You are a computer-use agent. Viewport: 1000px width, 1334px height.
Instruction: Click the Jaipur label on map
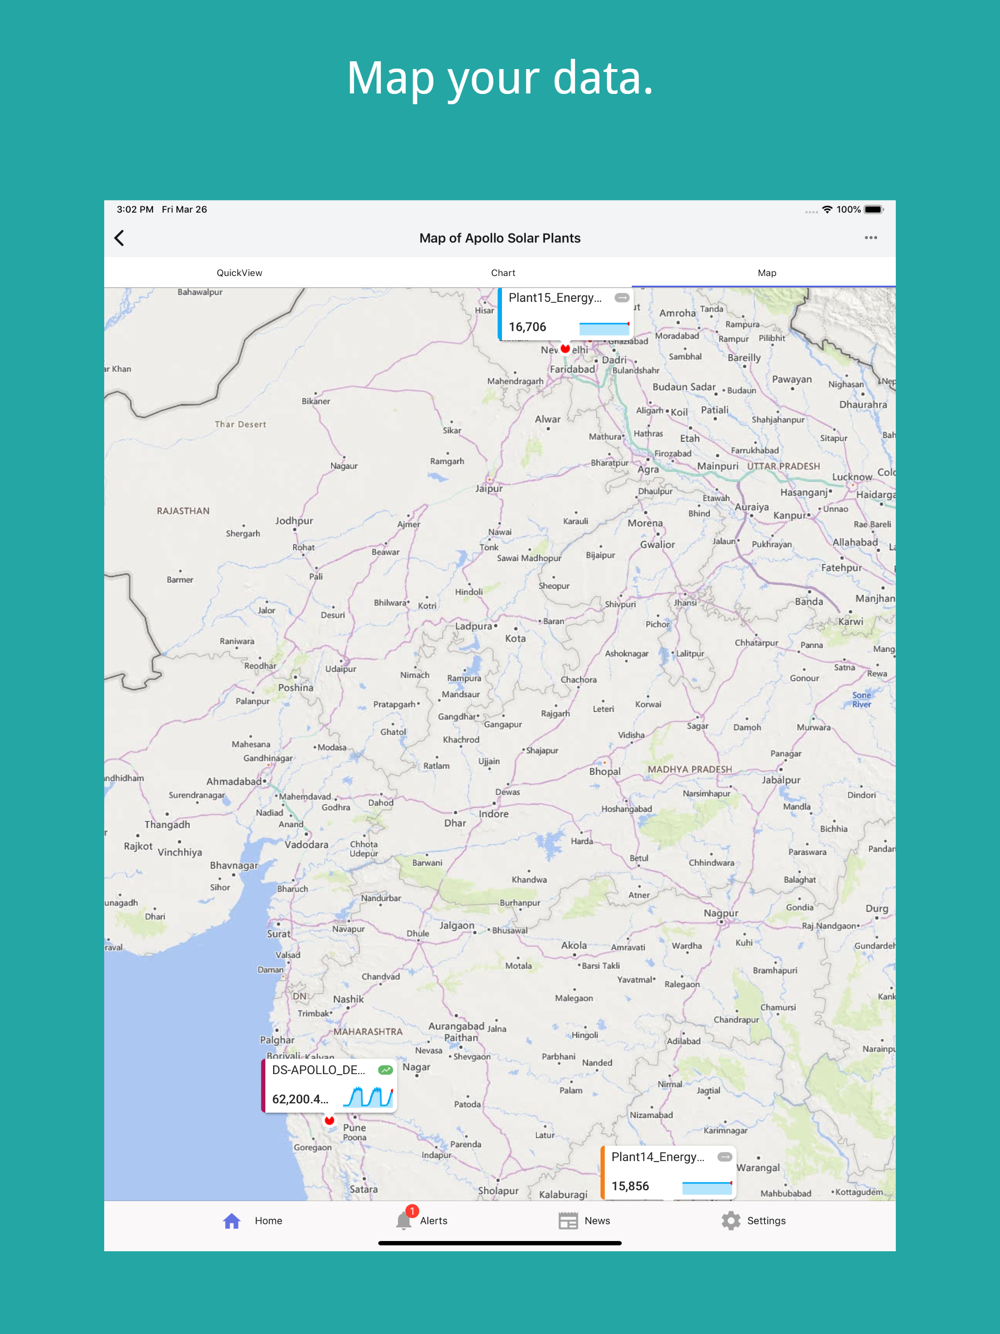click(x=489, y=488)
